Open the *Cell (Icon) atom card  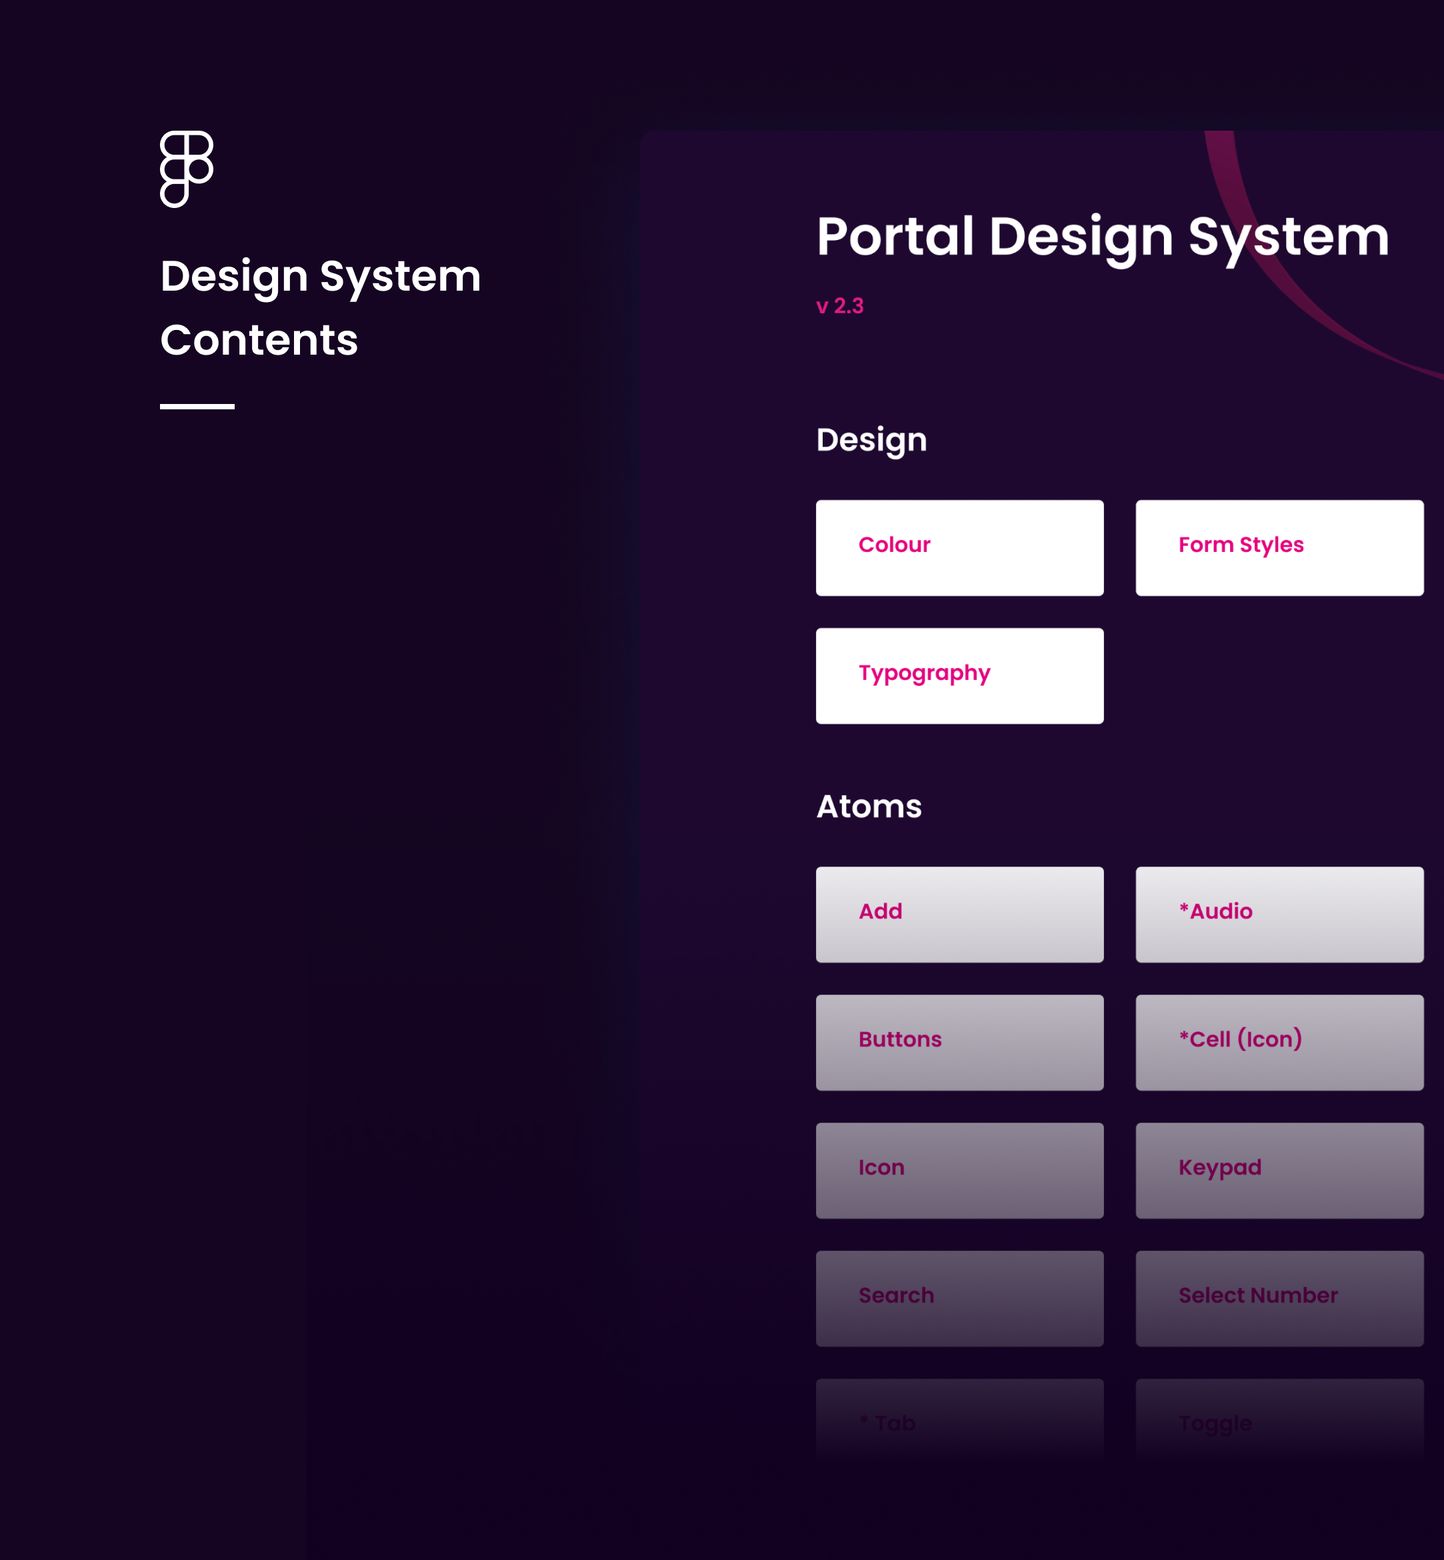[1279, 1040]
